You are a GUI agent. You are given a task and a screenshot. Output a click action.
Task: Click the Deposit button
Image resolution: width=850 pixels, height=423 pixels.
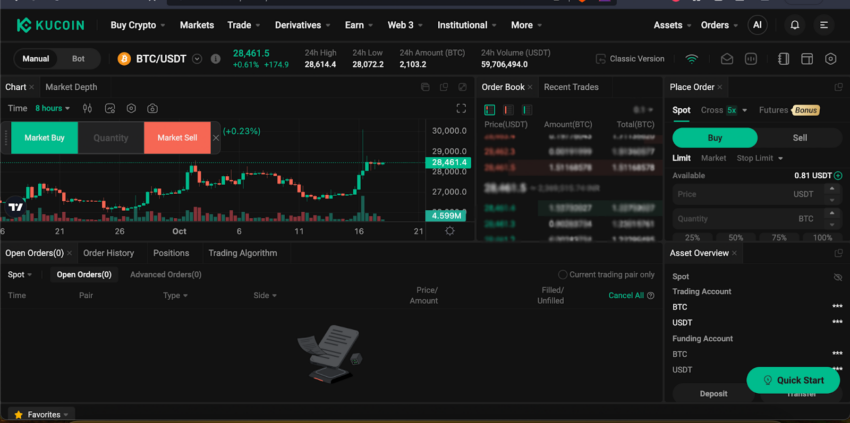point(713,394)
